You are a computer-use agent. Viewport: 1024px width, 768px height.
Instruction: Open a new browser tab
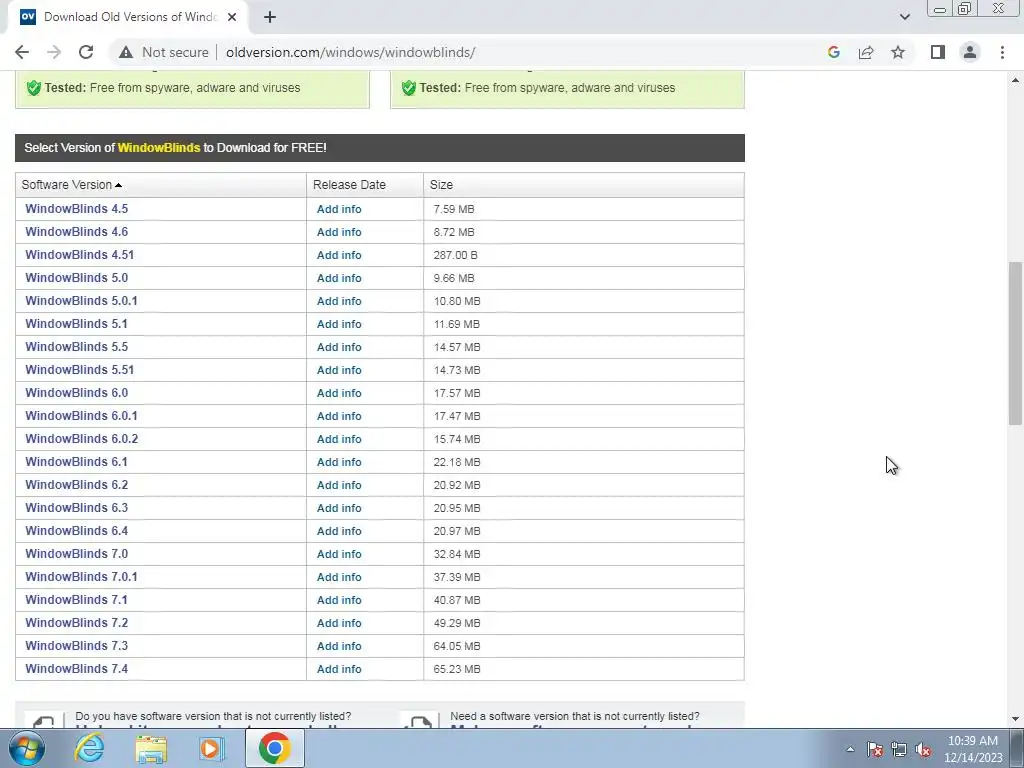(x=270, y=17)
